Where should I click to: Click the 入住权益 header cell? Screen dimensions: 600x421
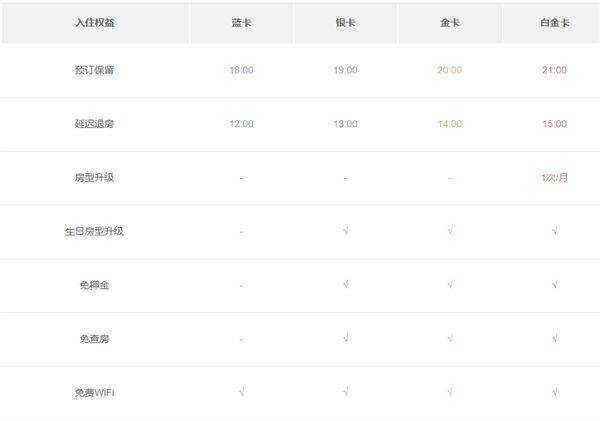(x=95, y=23)
